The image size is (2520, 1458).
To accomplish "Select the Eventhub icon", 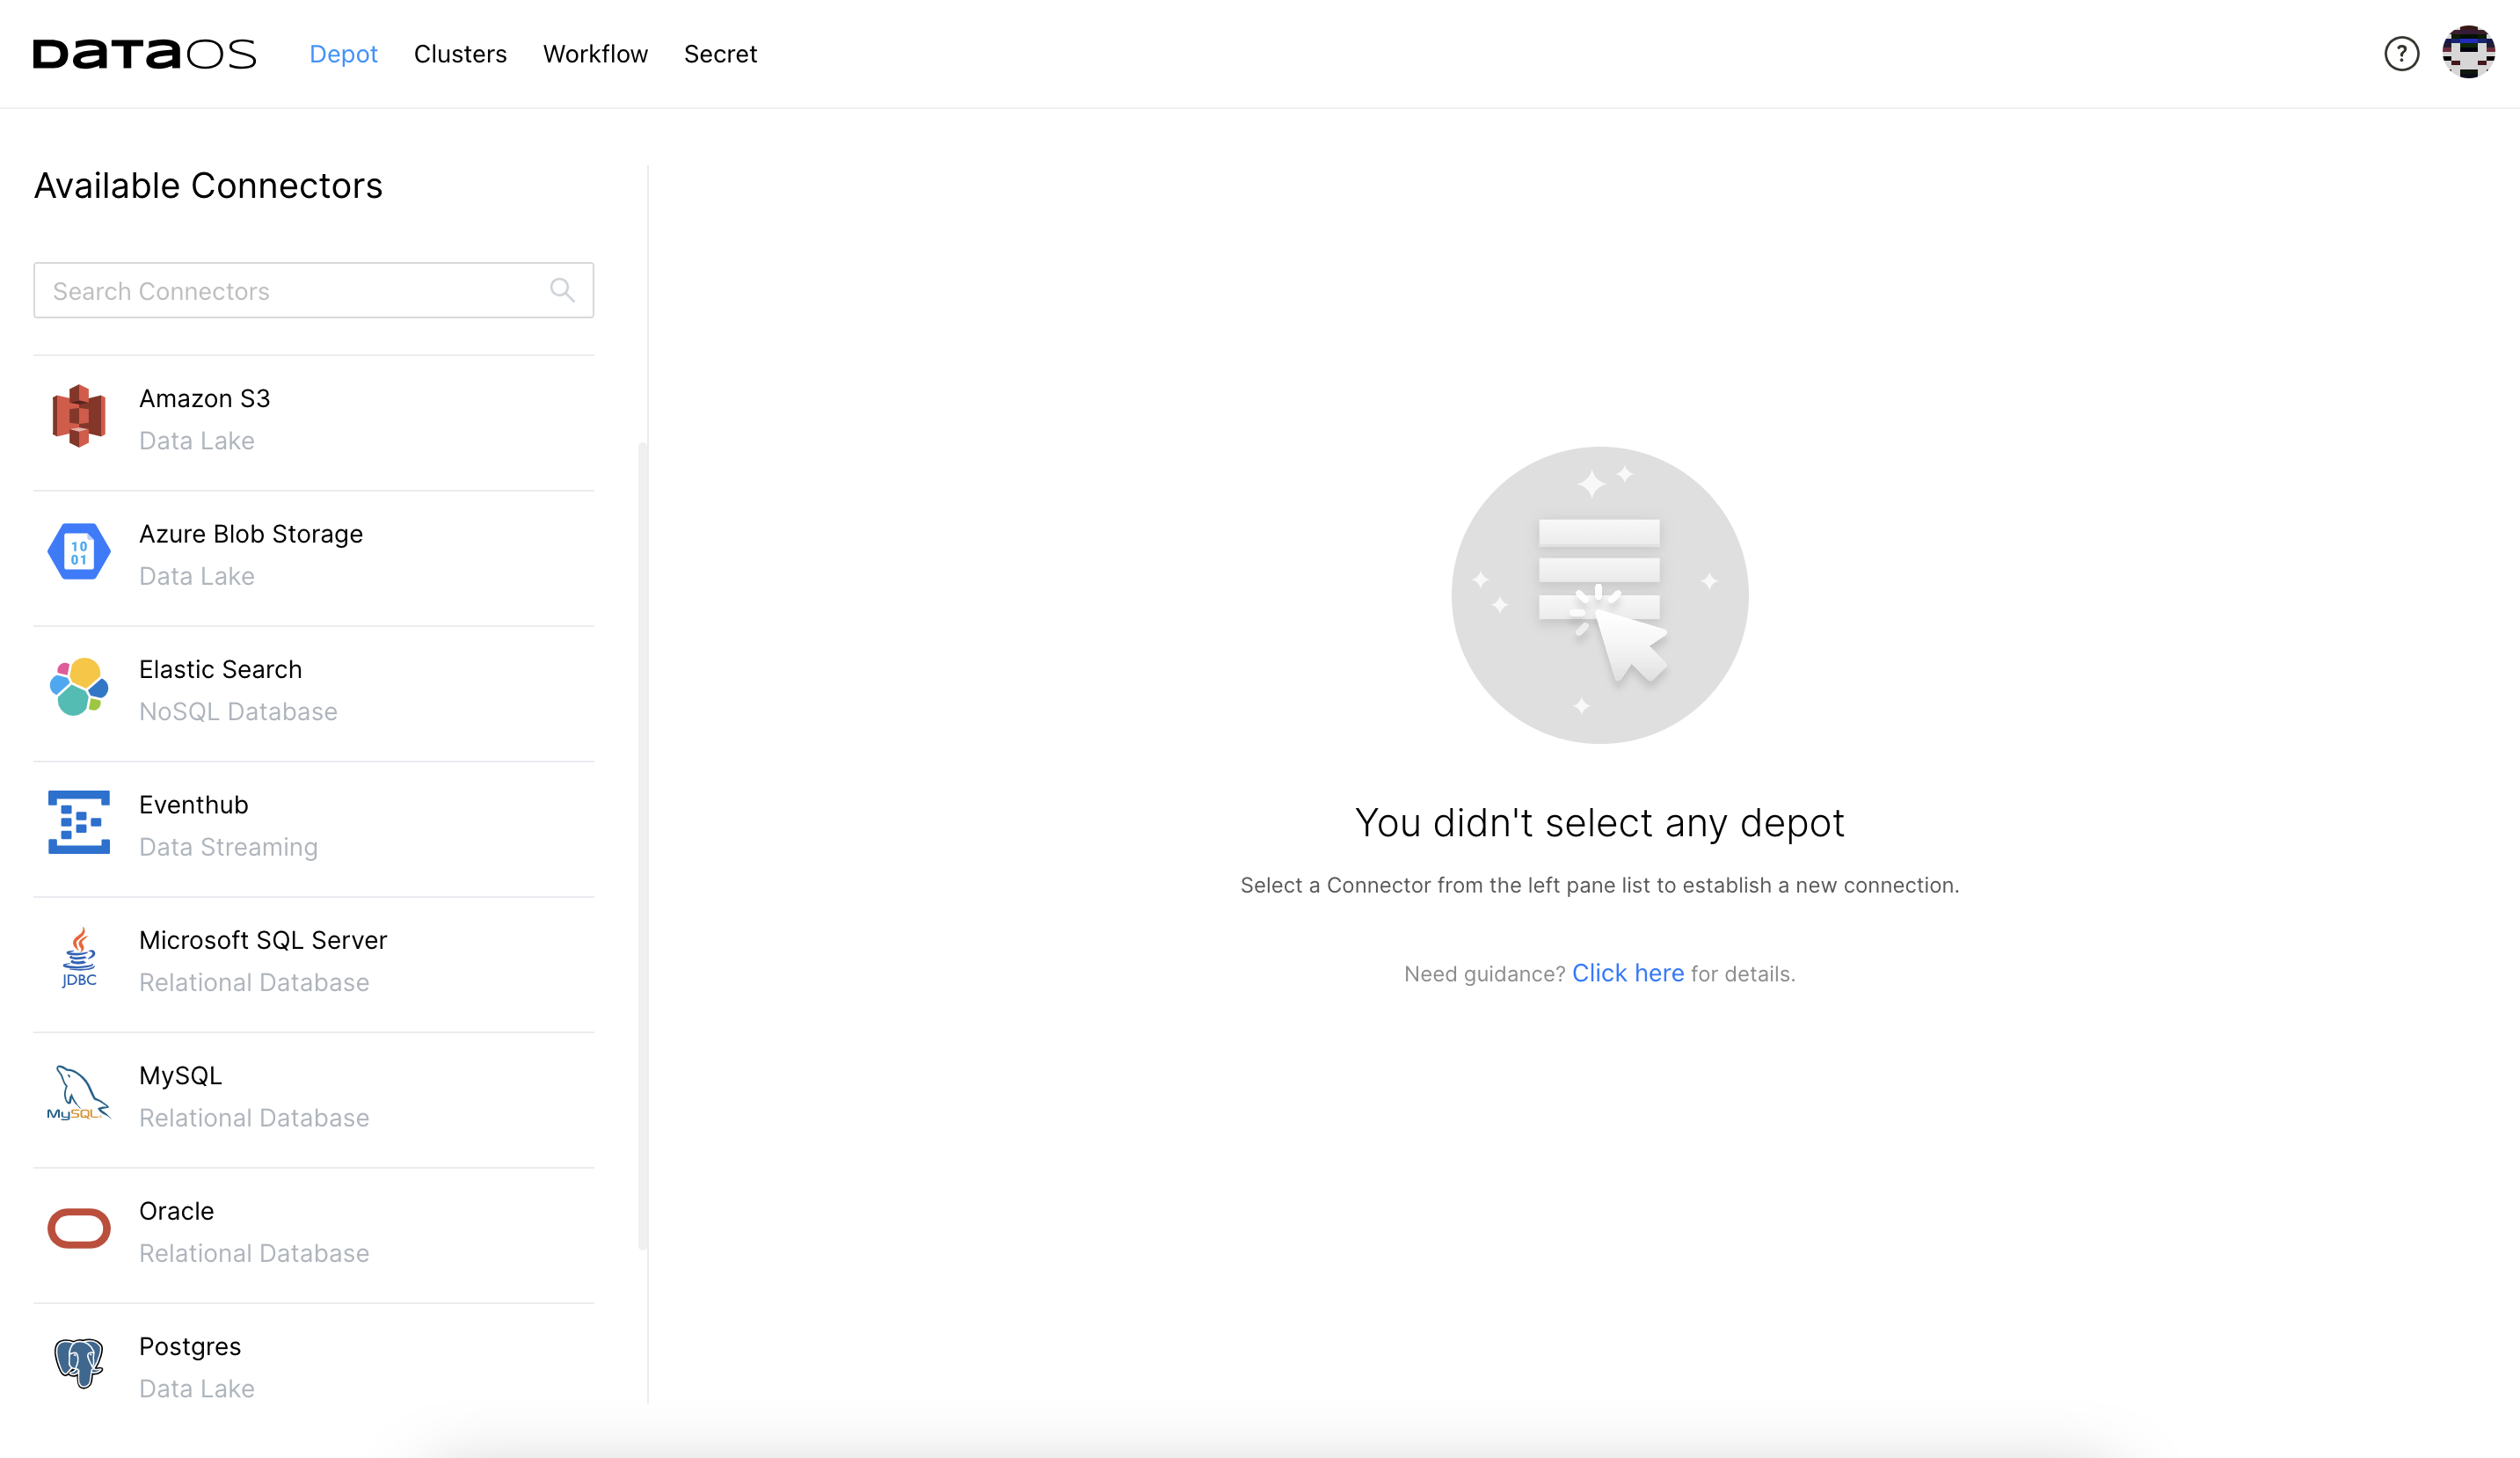I will click(x=79, y=822).
